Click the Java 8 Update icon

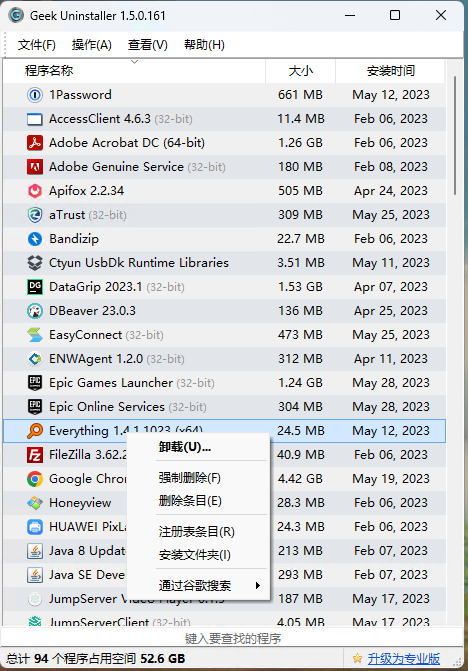pyautogui.click(x=35, y=551)
